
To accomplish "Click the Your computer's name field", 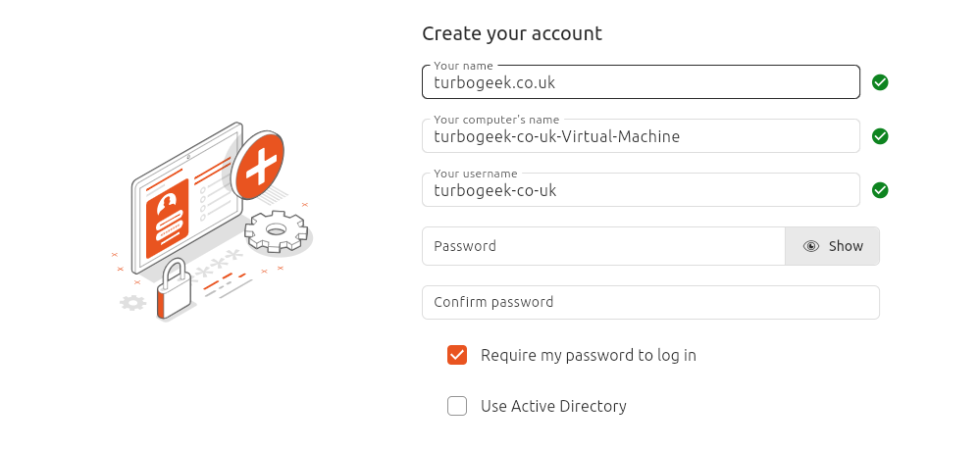I will pos(640,137).
